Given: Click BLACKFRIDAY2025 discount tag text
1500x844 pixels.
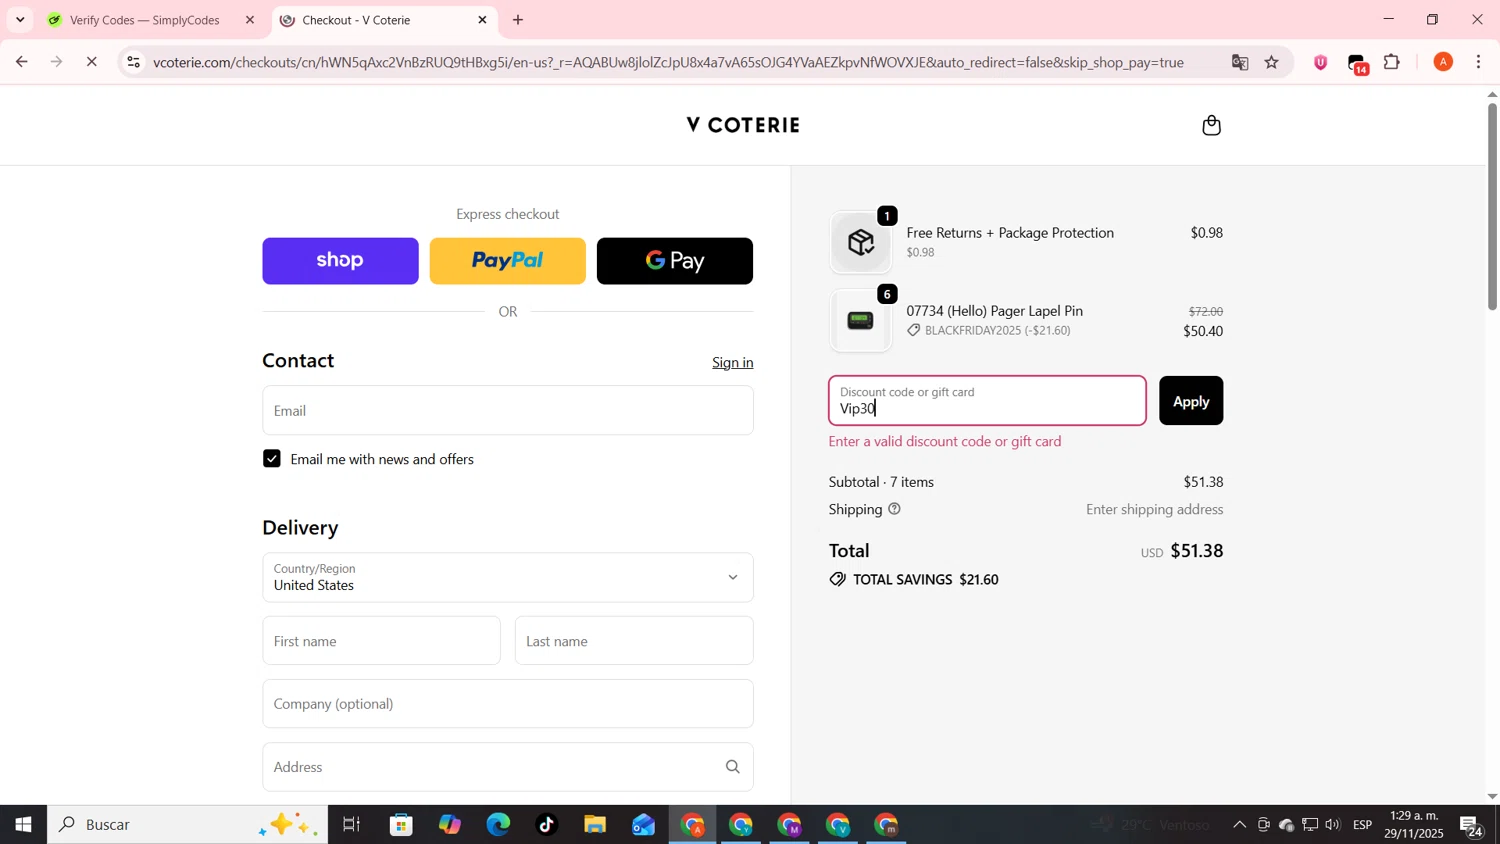Looking at the screenshot, I should coord(998,331).
